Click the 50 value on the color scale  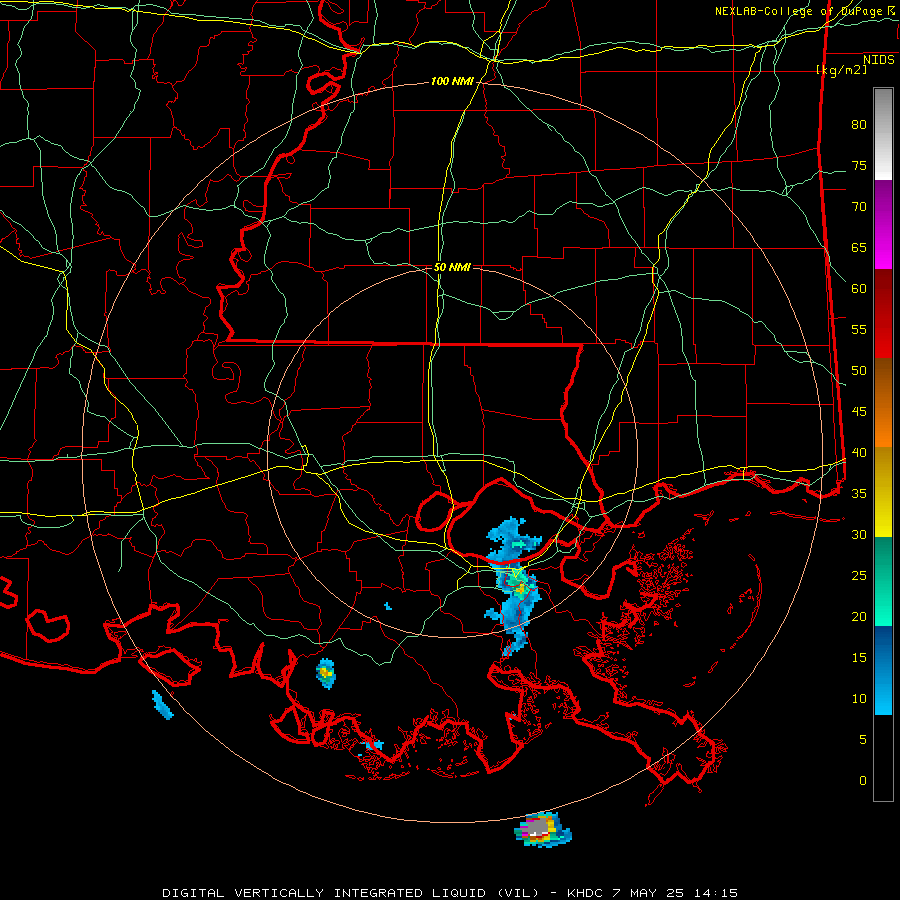pyautogui.click(x=859, y=371)
